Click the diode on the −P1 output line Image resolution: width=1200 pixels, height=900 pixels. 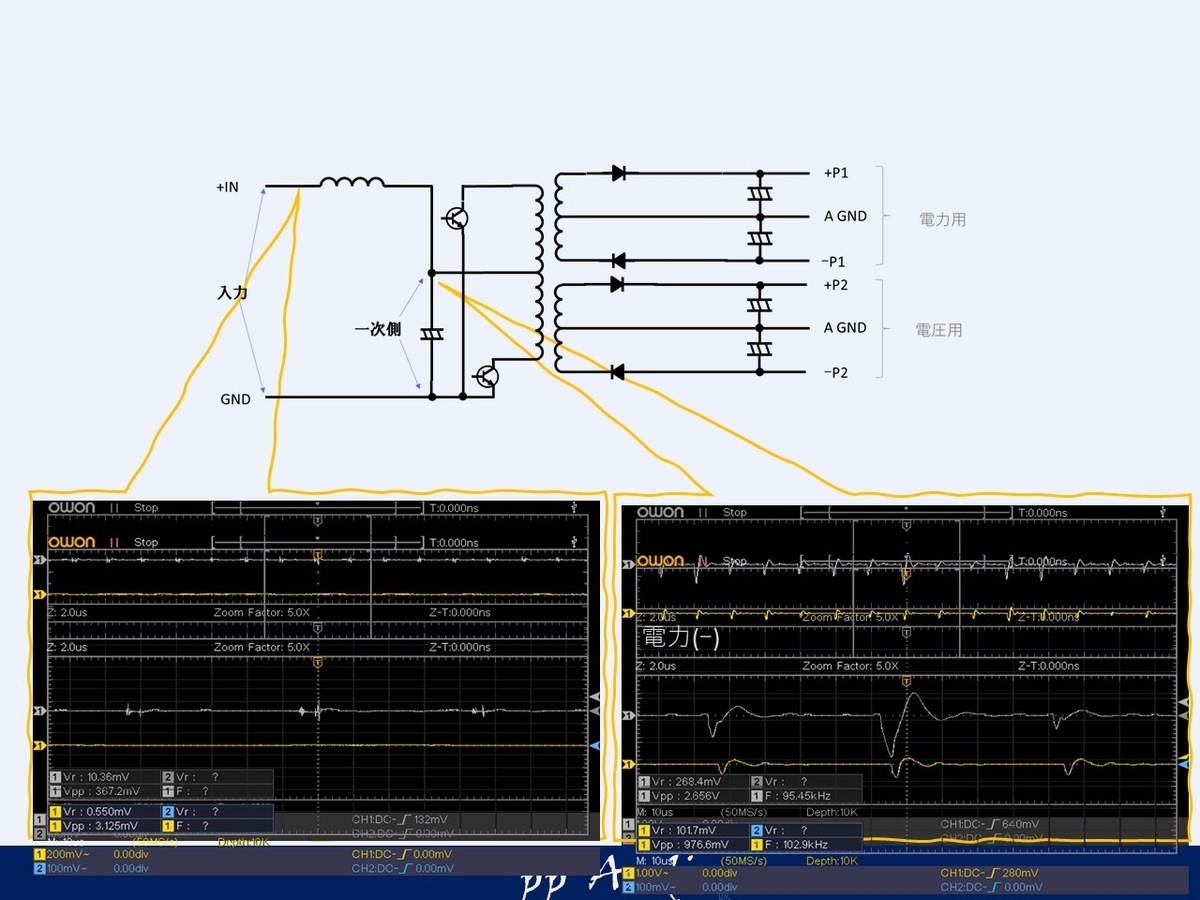pos(618,261)
